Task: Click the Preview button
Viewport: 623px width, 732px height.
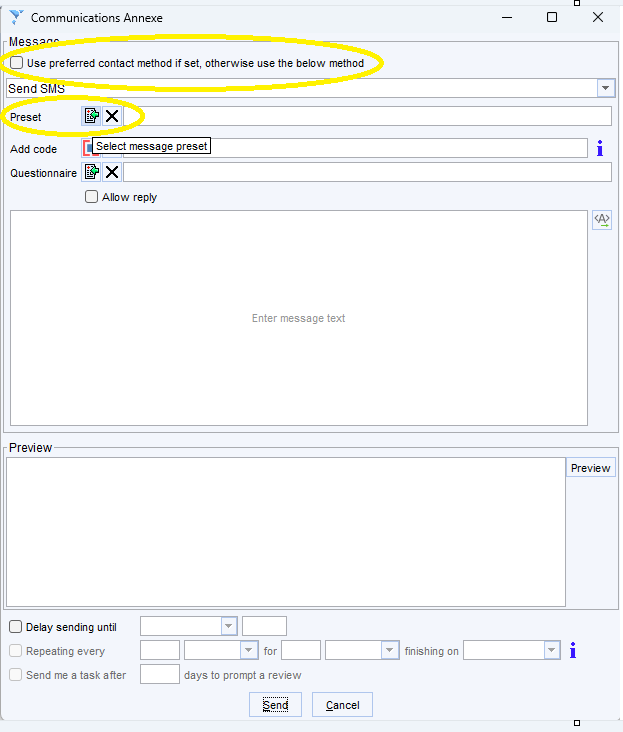Action: [x=590, y=468]
